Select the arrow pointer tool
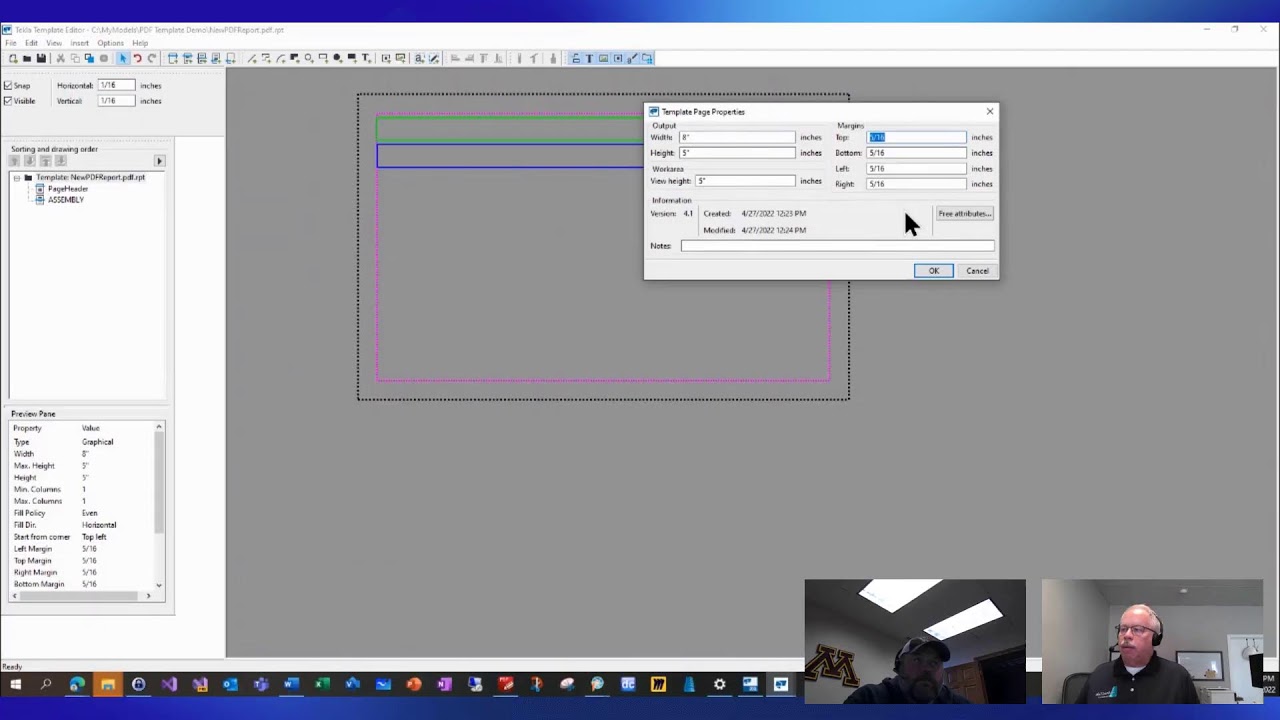Viewport: 1280px width, 720px height. (123, 58)
